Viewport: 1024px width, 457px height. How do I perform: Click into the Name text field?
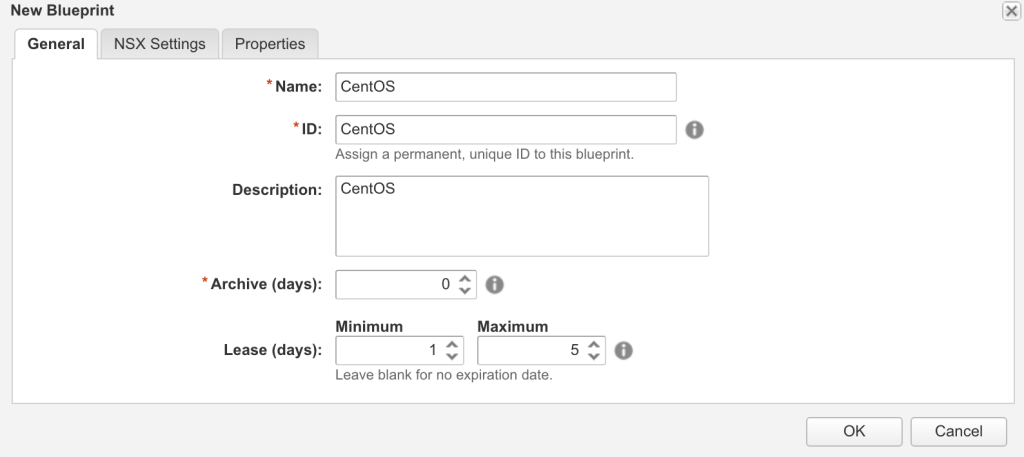[x=506, y=87]
